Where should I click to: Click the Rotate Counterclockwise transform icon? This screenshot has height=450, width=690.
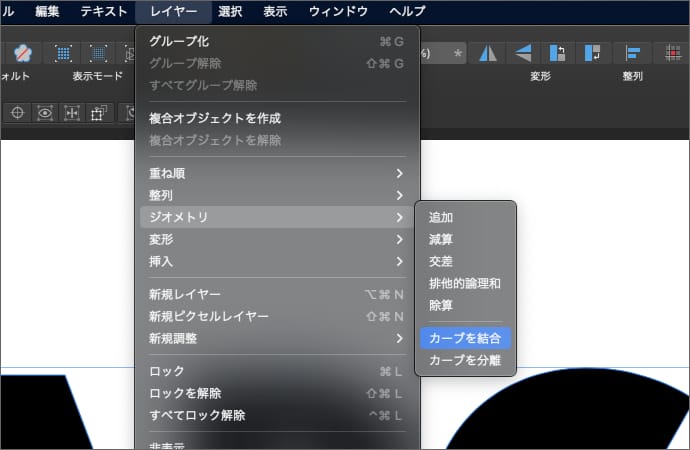558,53
